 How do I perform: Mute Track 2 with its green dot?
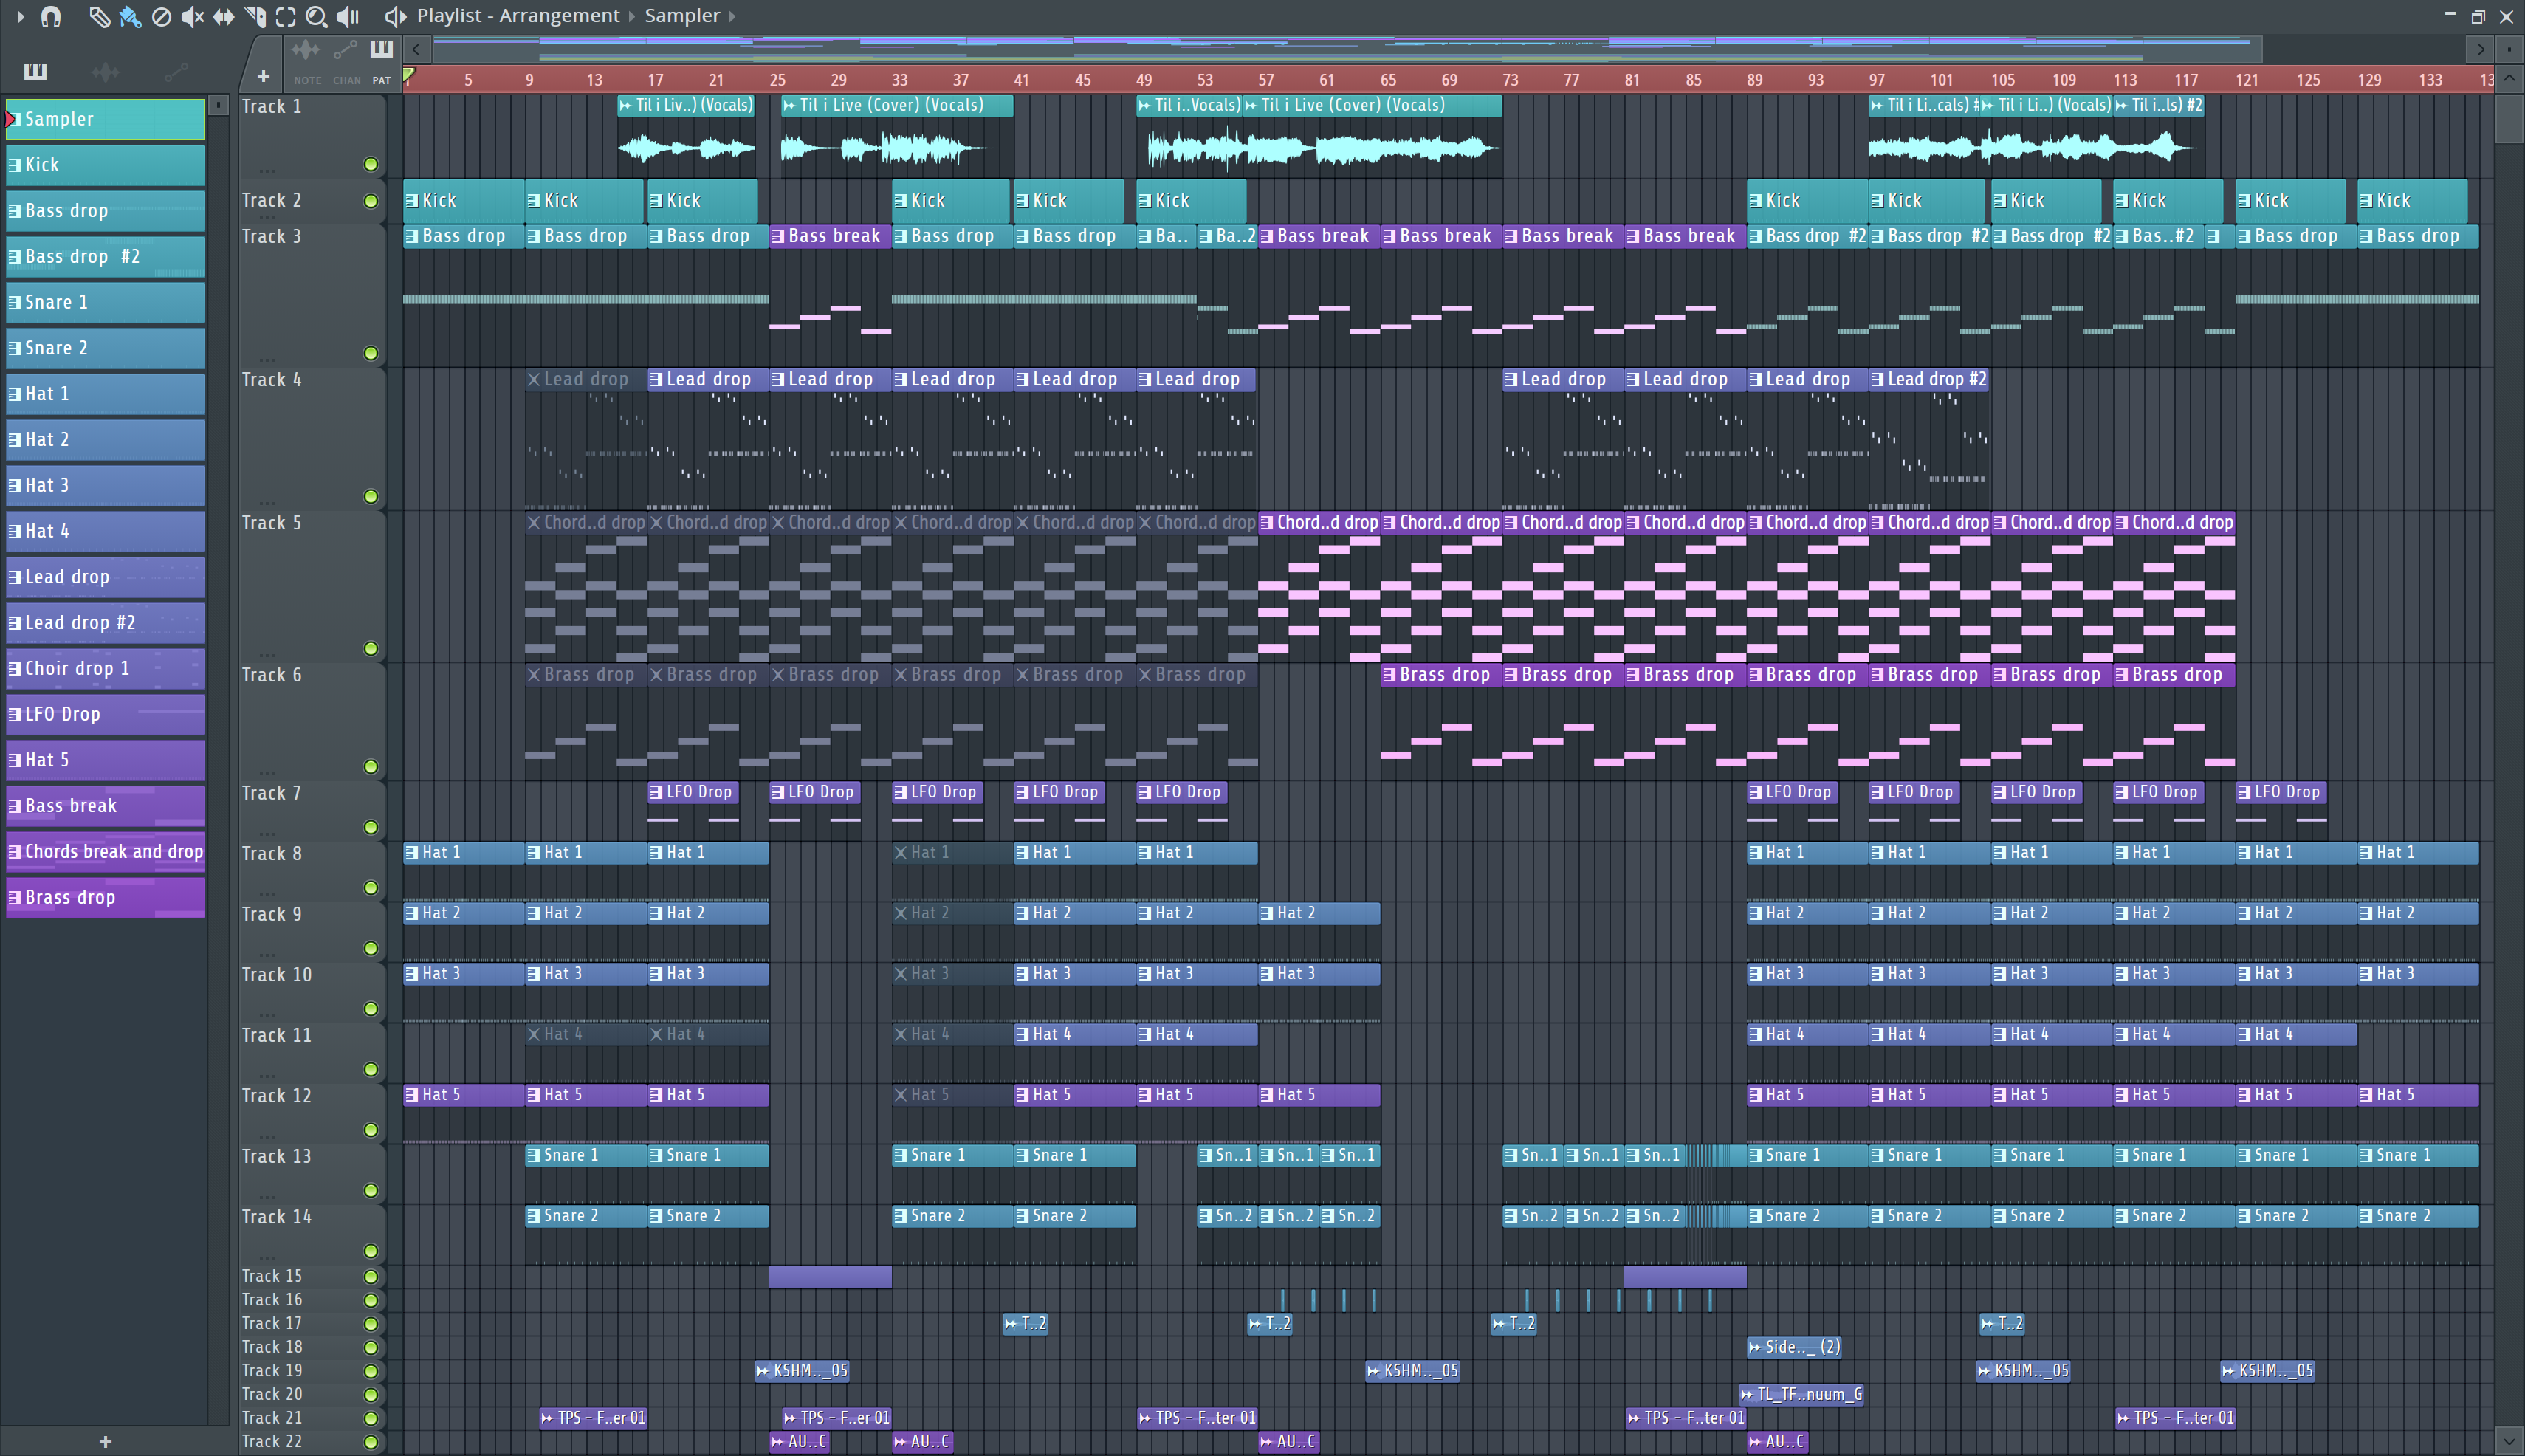[371, 201]
